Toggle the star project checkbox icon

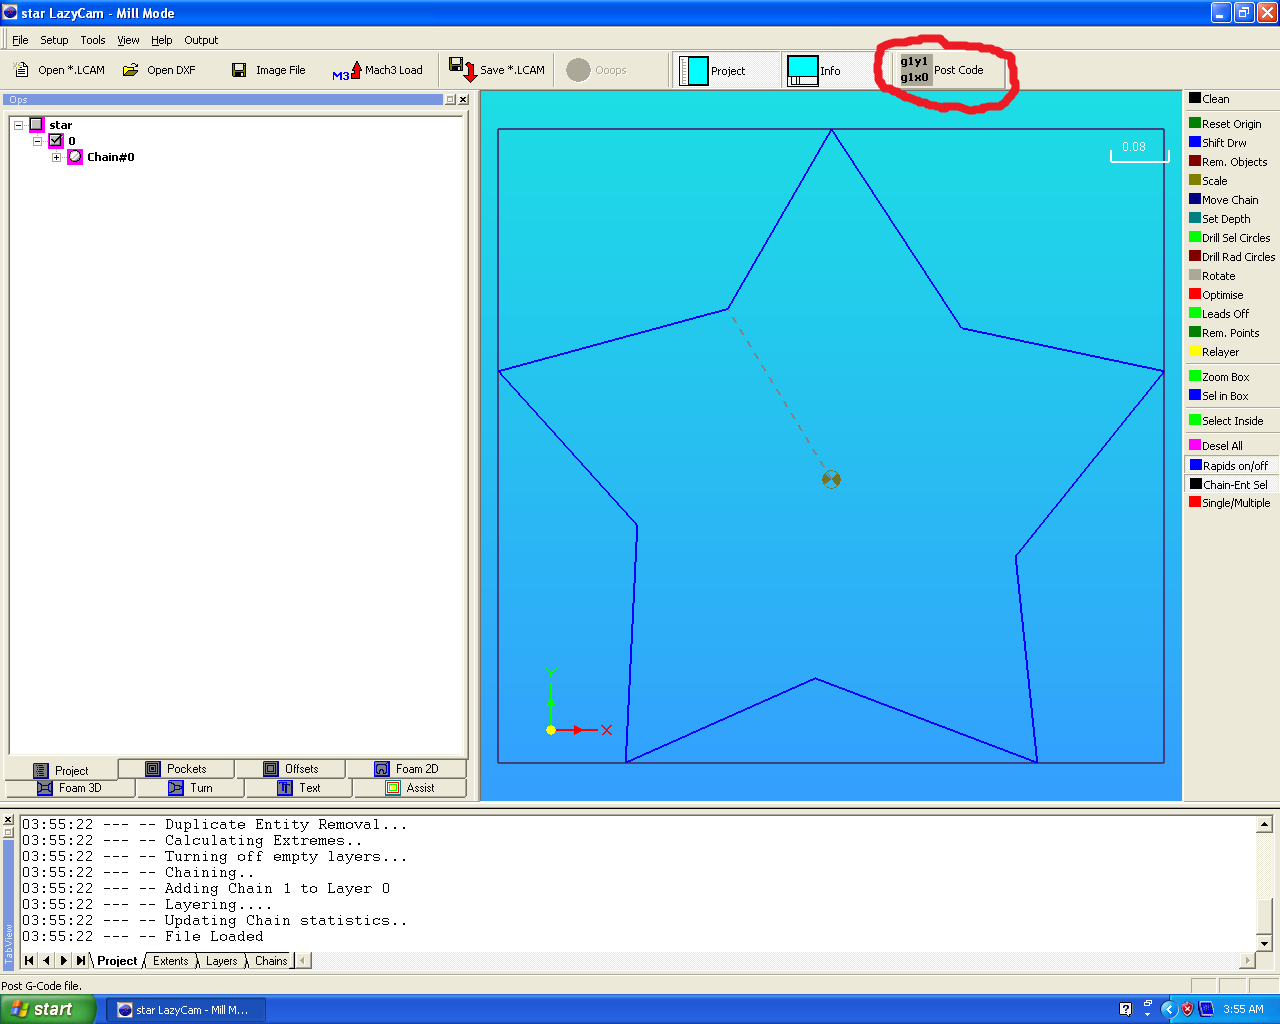click(x=37, y=125)
